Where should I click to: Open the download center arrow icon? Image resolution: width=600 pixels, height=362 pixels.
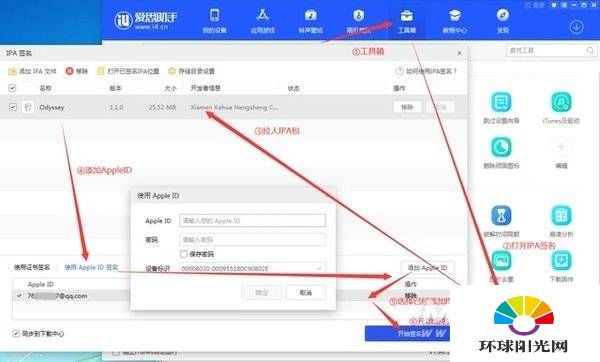click(576, 27)
